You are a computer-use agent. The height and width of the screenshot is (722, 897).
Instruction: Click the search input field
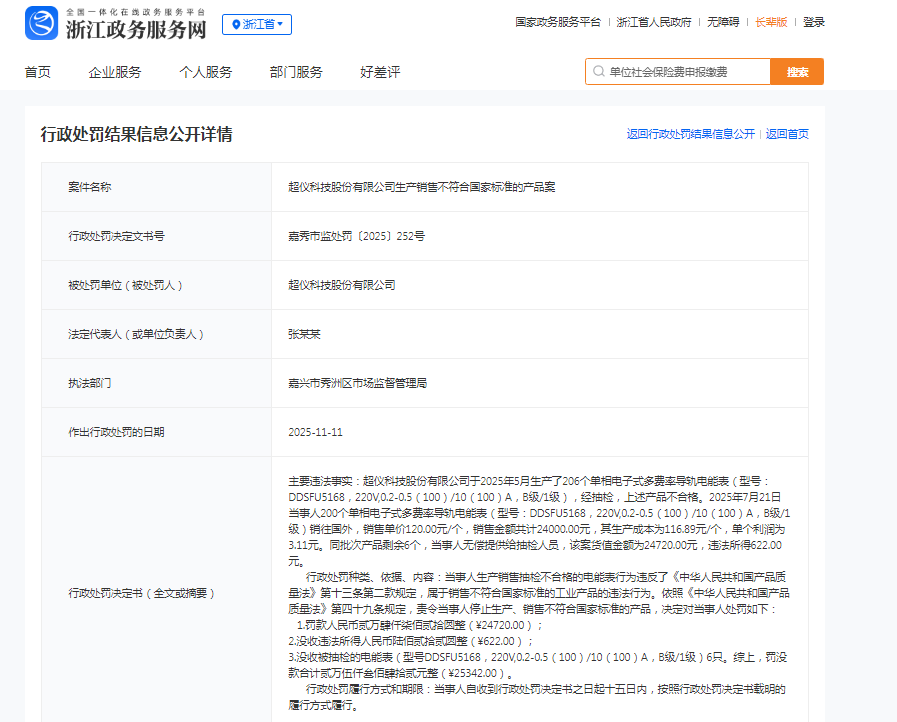pyautogui.click(x=685, y=72)
